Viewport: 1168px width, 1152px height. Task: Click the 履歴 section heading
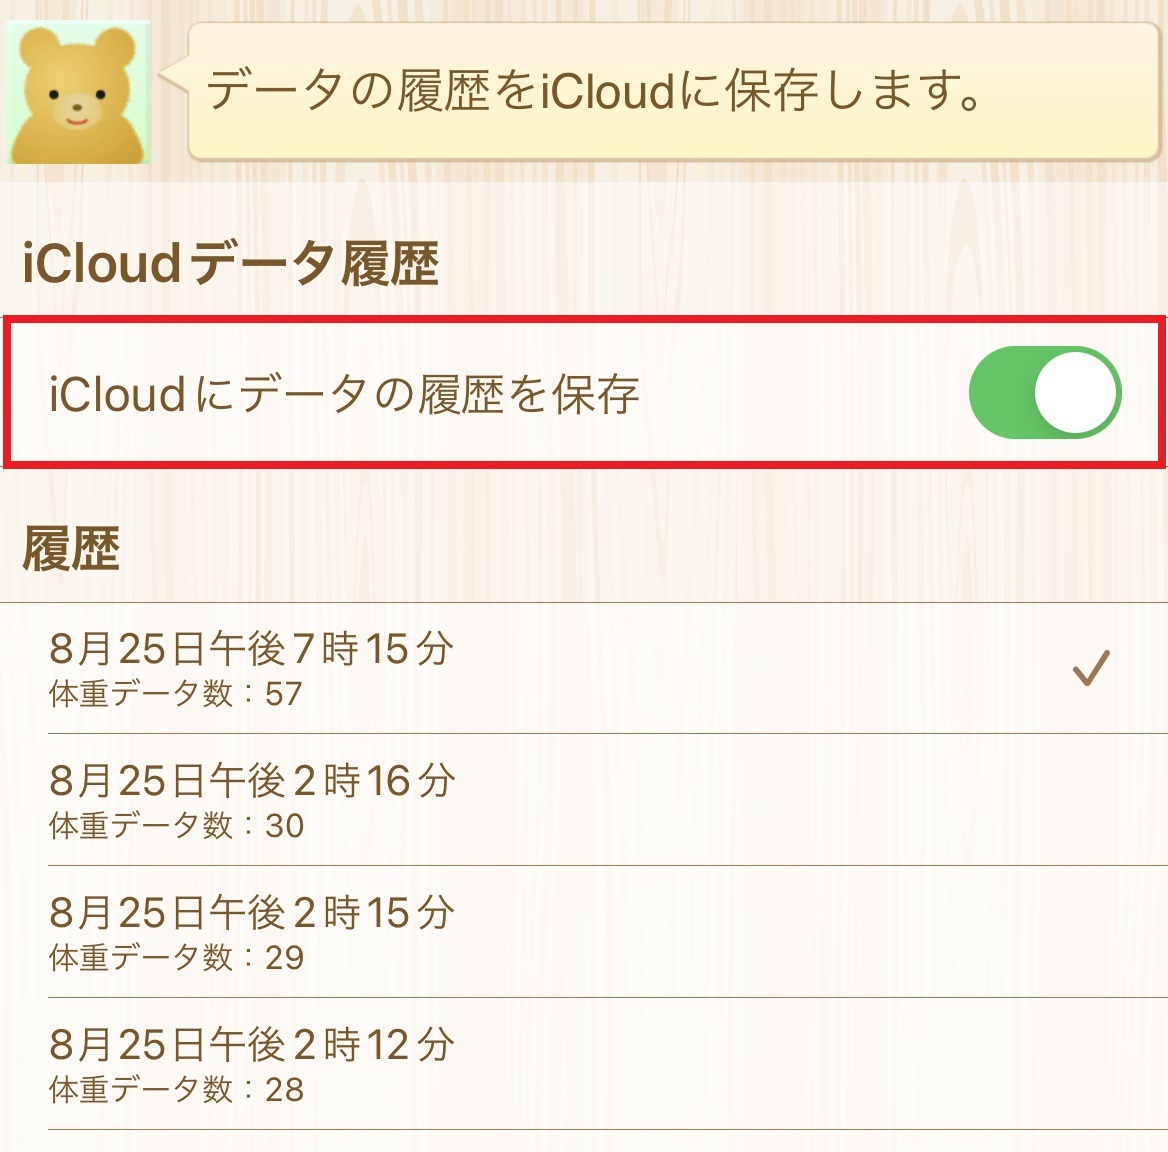[x=72, y=549]
